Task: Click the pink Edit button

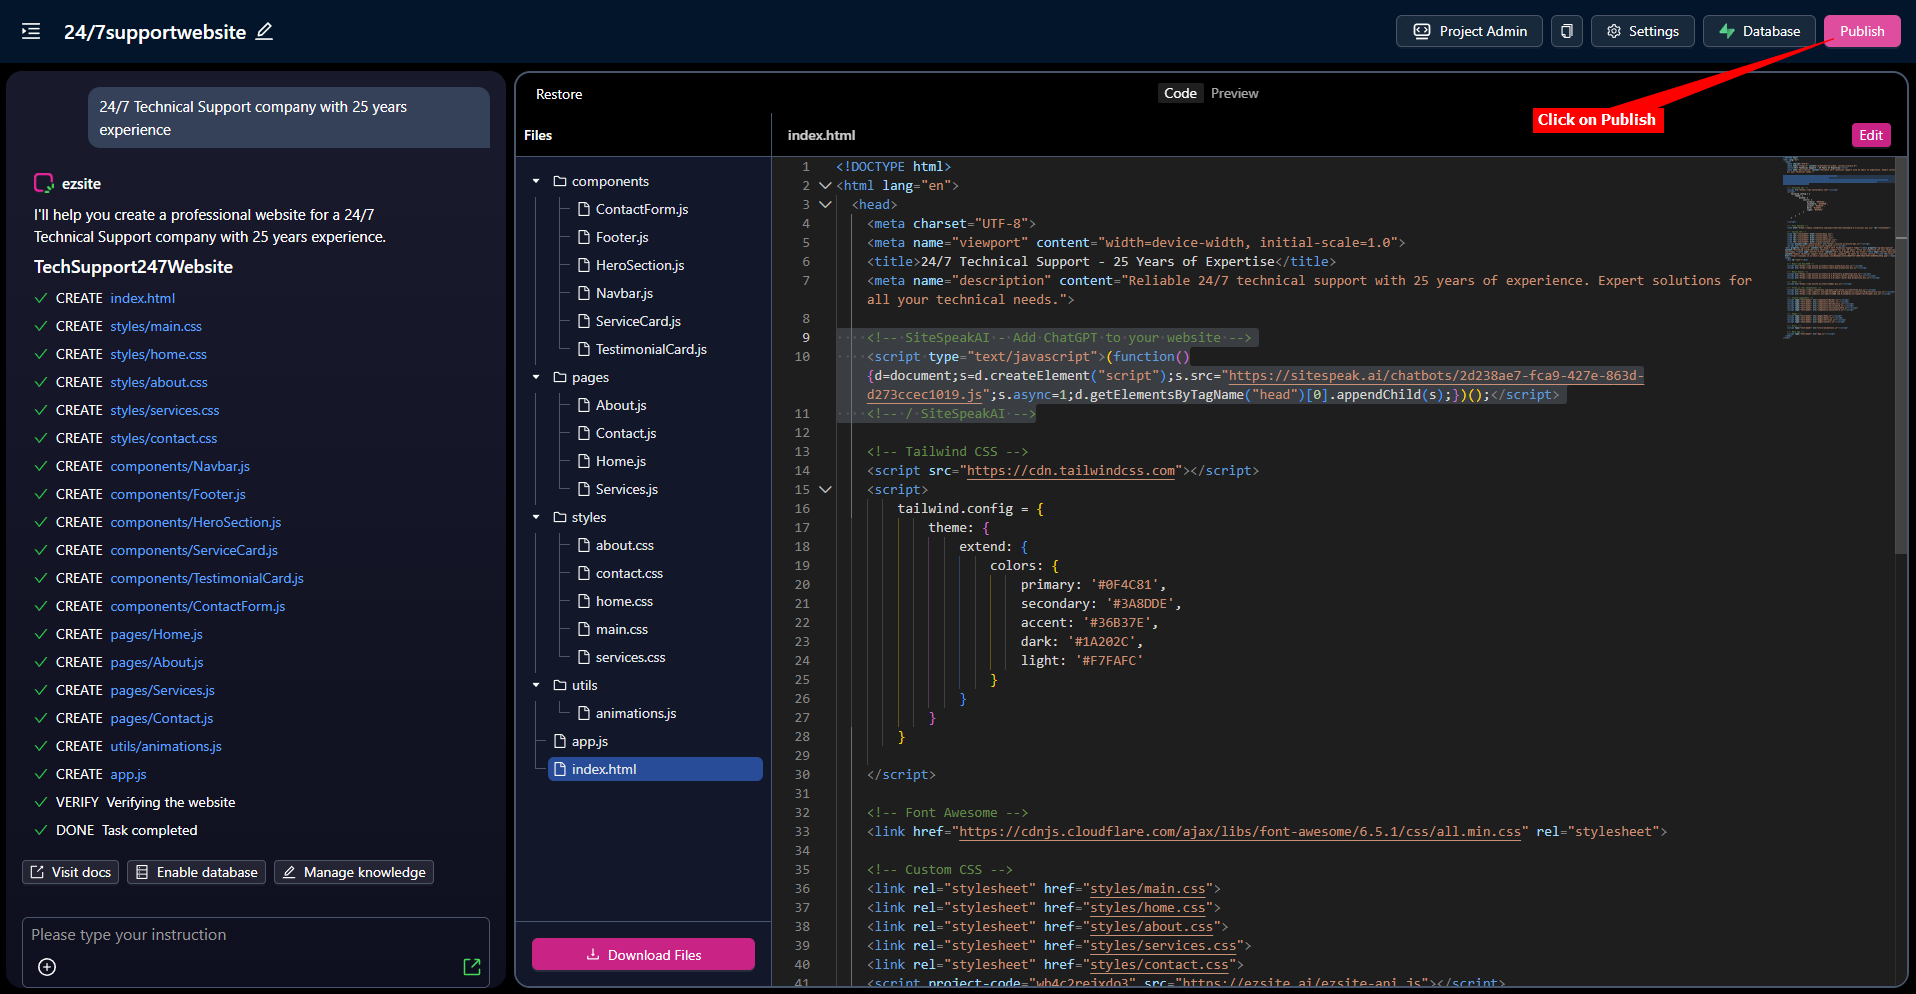Action: click(x=1871, y=135)
